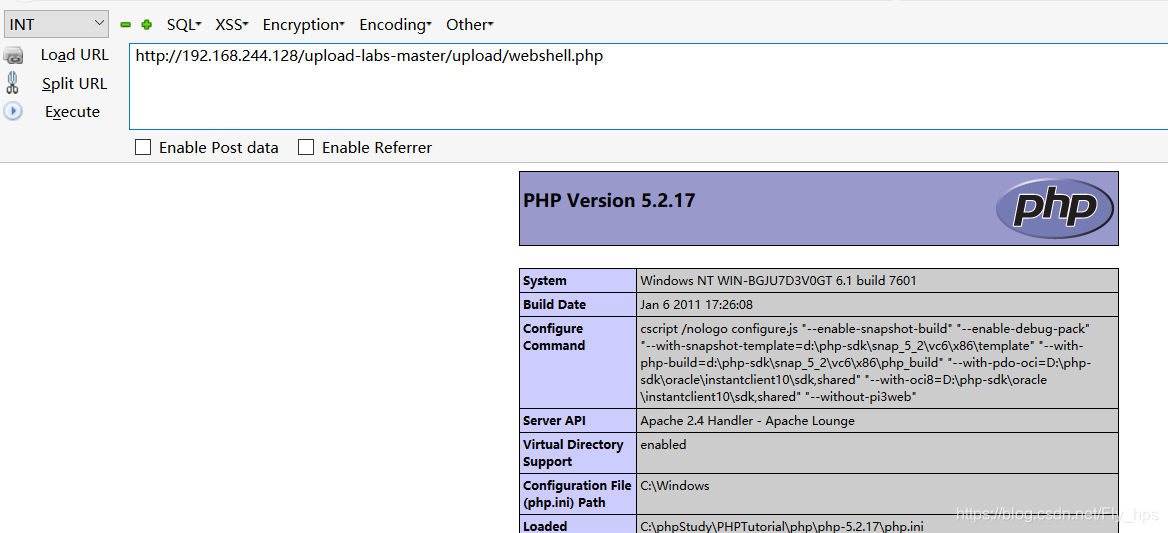Open the Encoding dropdown menu

[x=396, y=25]
